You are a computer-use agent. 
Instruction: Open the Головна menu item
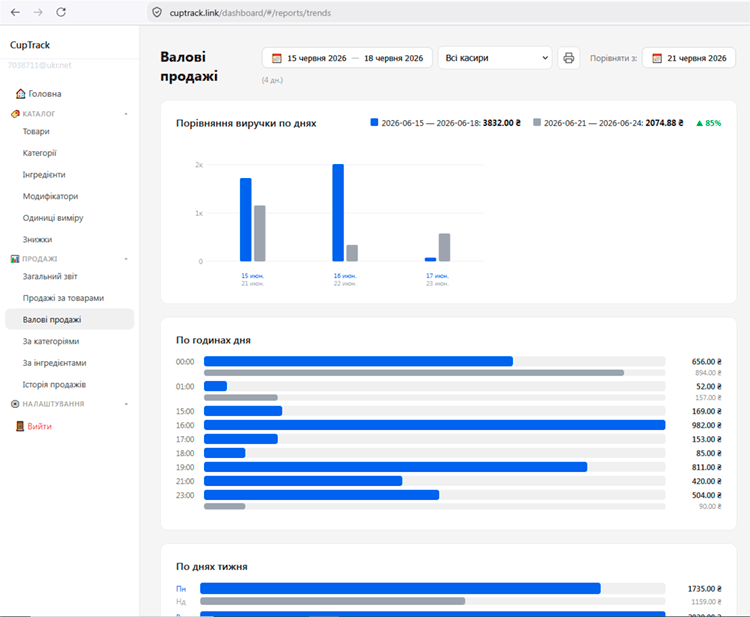click(44, 94)
